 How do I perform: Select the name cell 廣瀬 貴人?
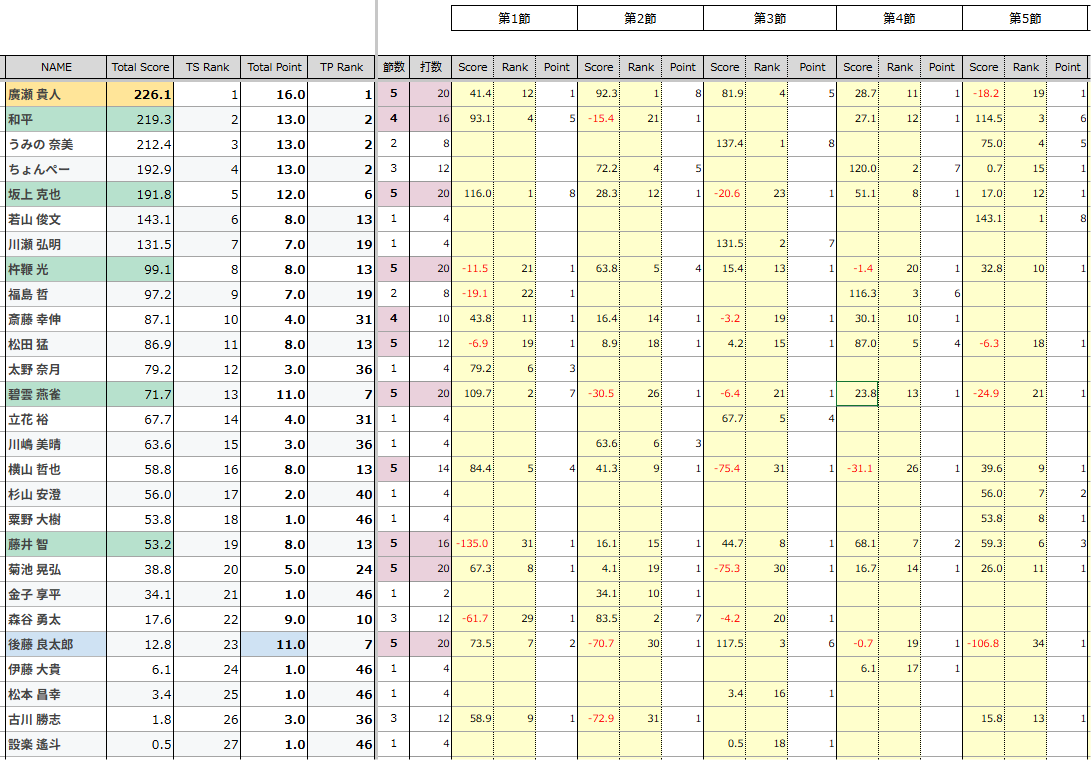coord(56,94)
